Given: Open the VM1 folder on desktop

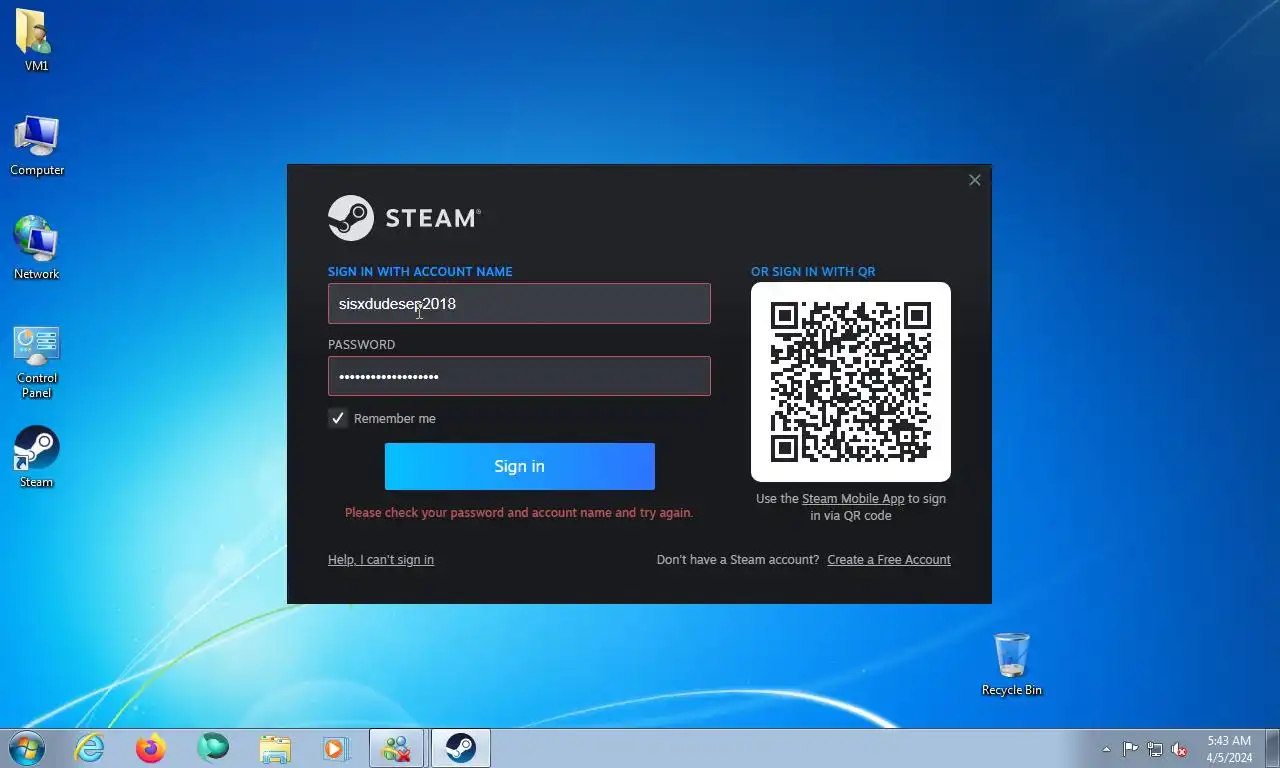Looking at the screenshot, I should click(36, 40).
